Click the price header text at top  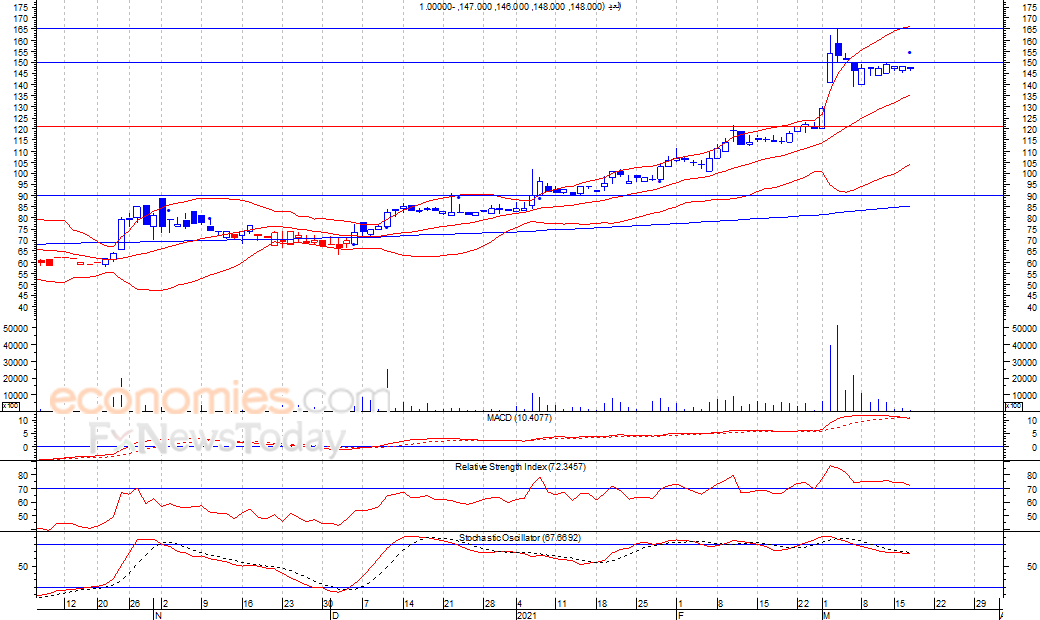point(520,7)
